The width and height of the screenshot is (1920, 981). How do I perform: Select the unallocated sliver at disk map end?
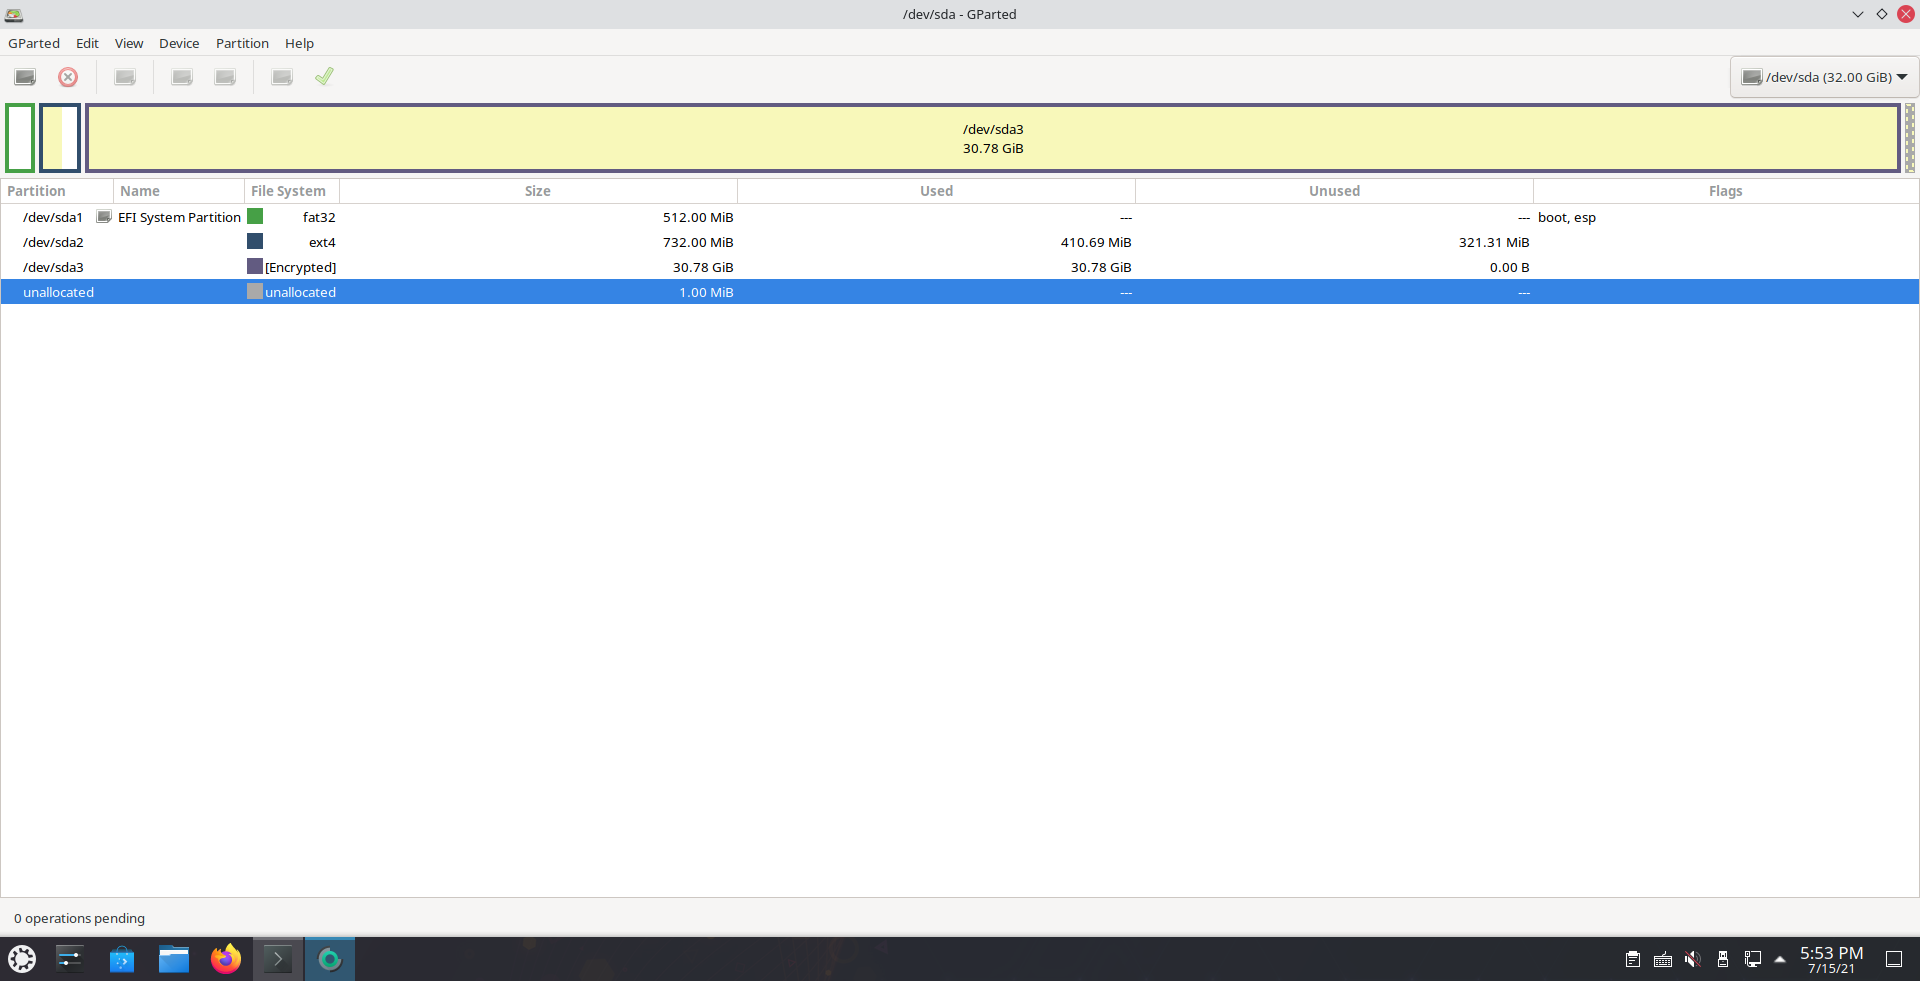click(1910, 138)
